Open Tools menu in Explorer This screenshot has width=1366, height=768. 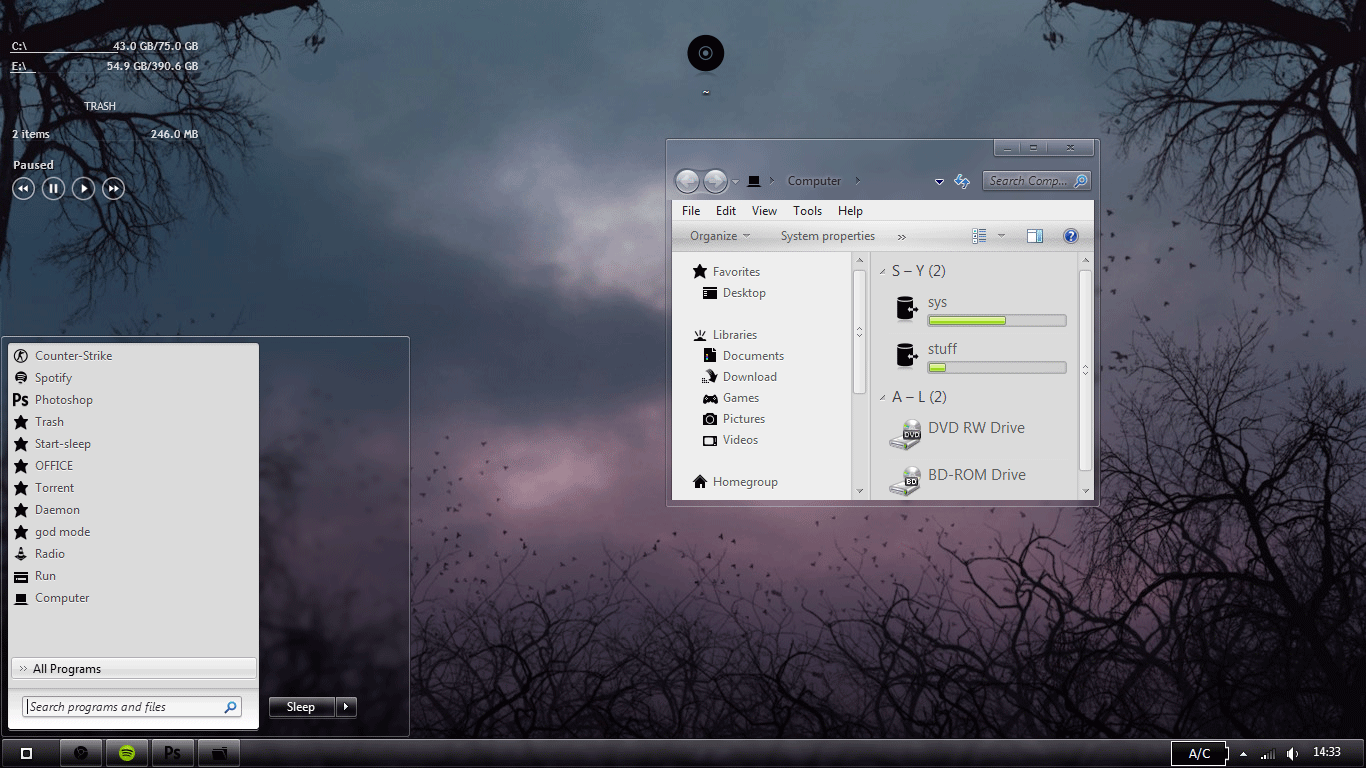pos(808,211)
